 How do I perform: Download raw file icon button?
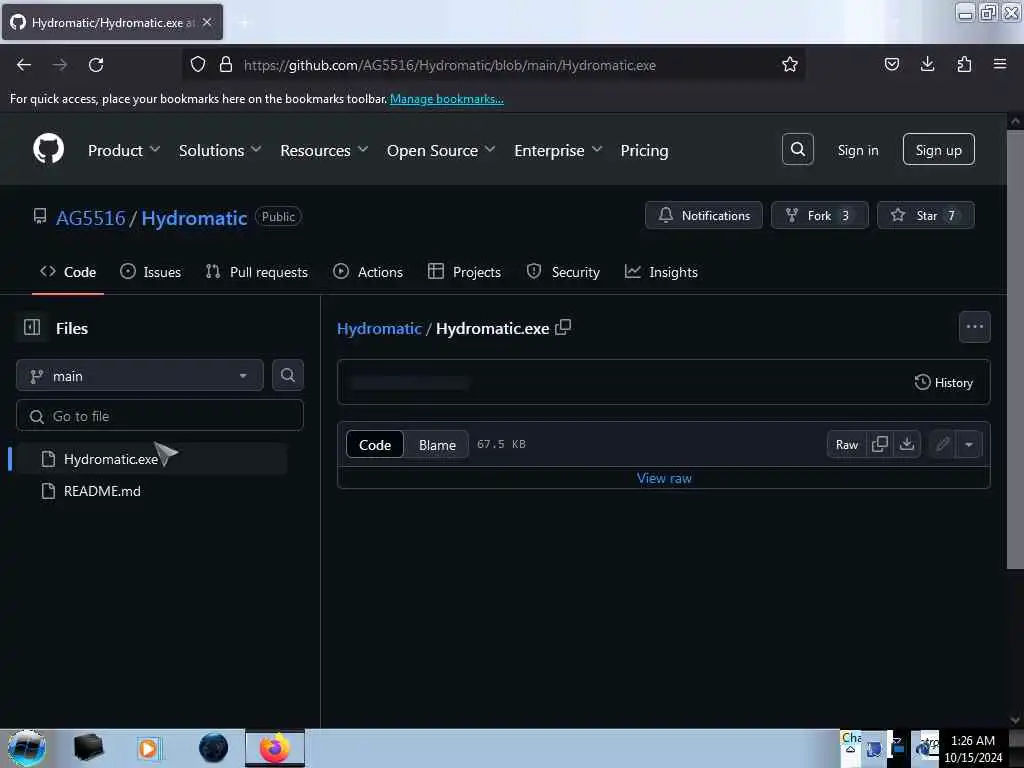[906, 444]
